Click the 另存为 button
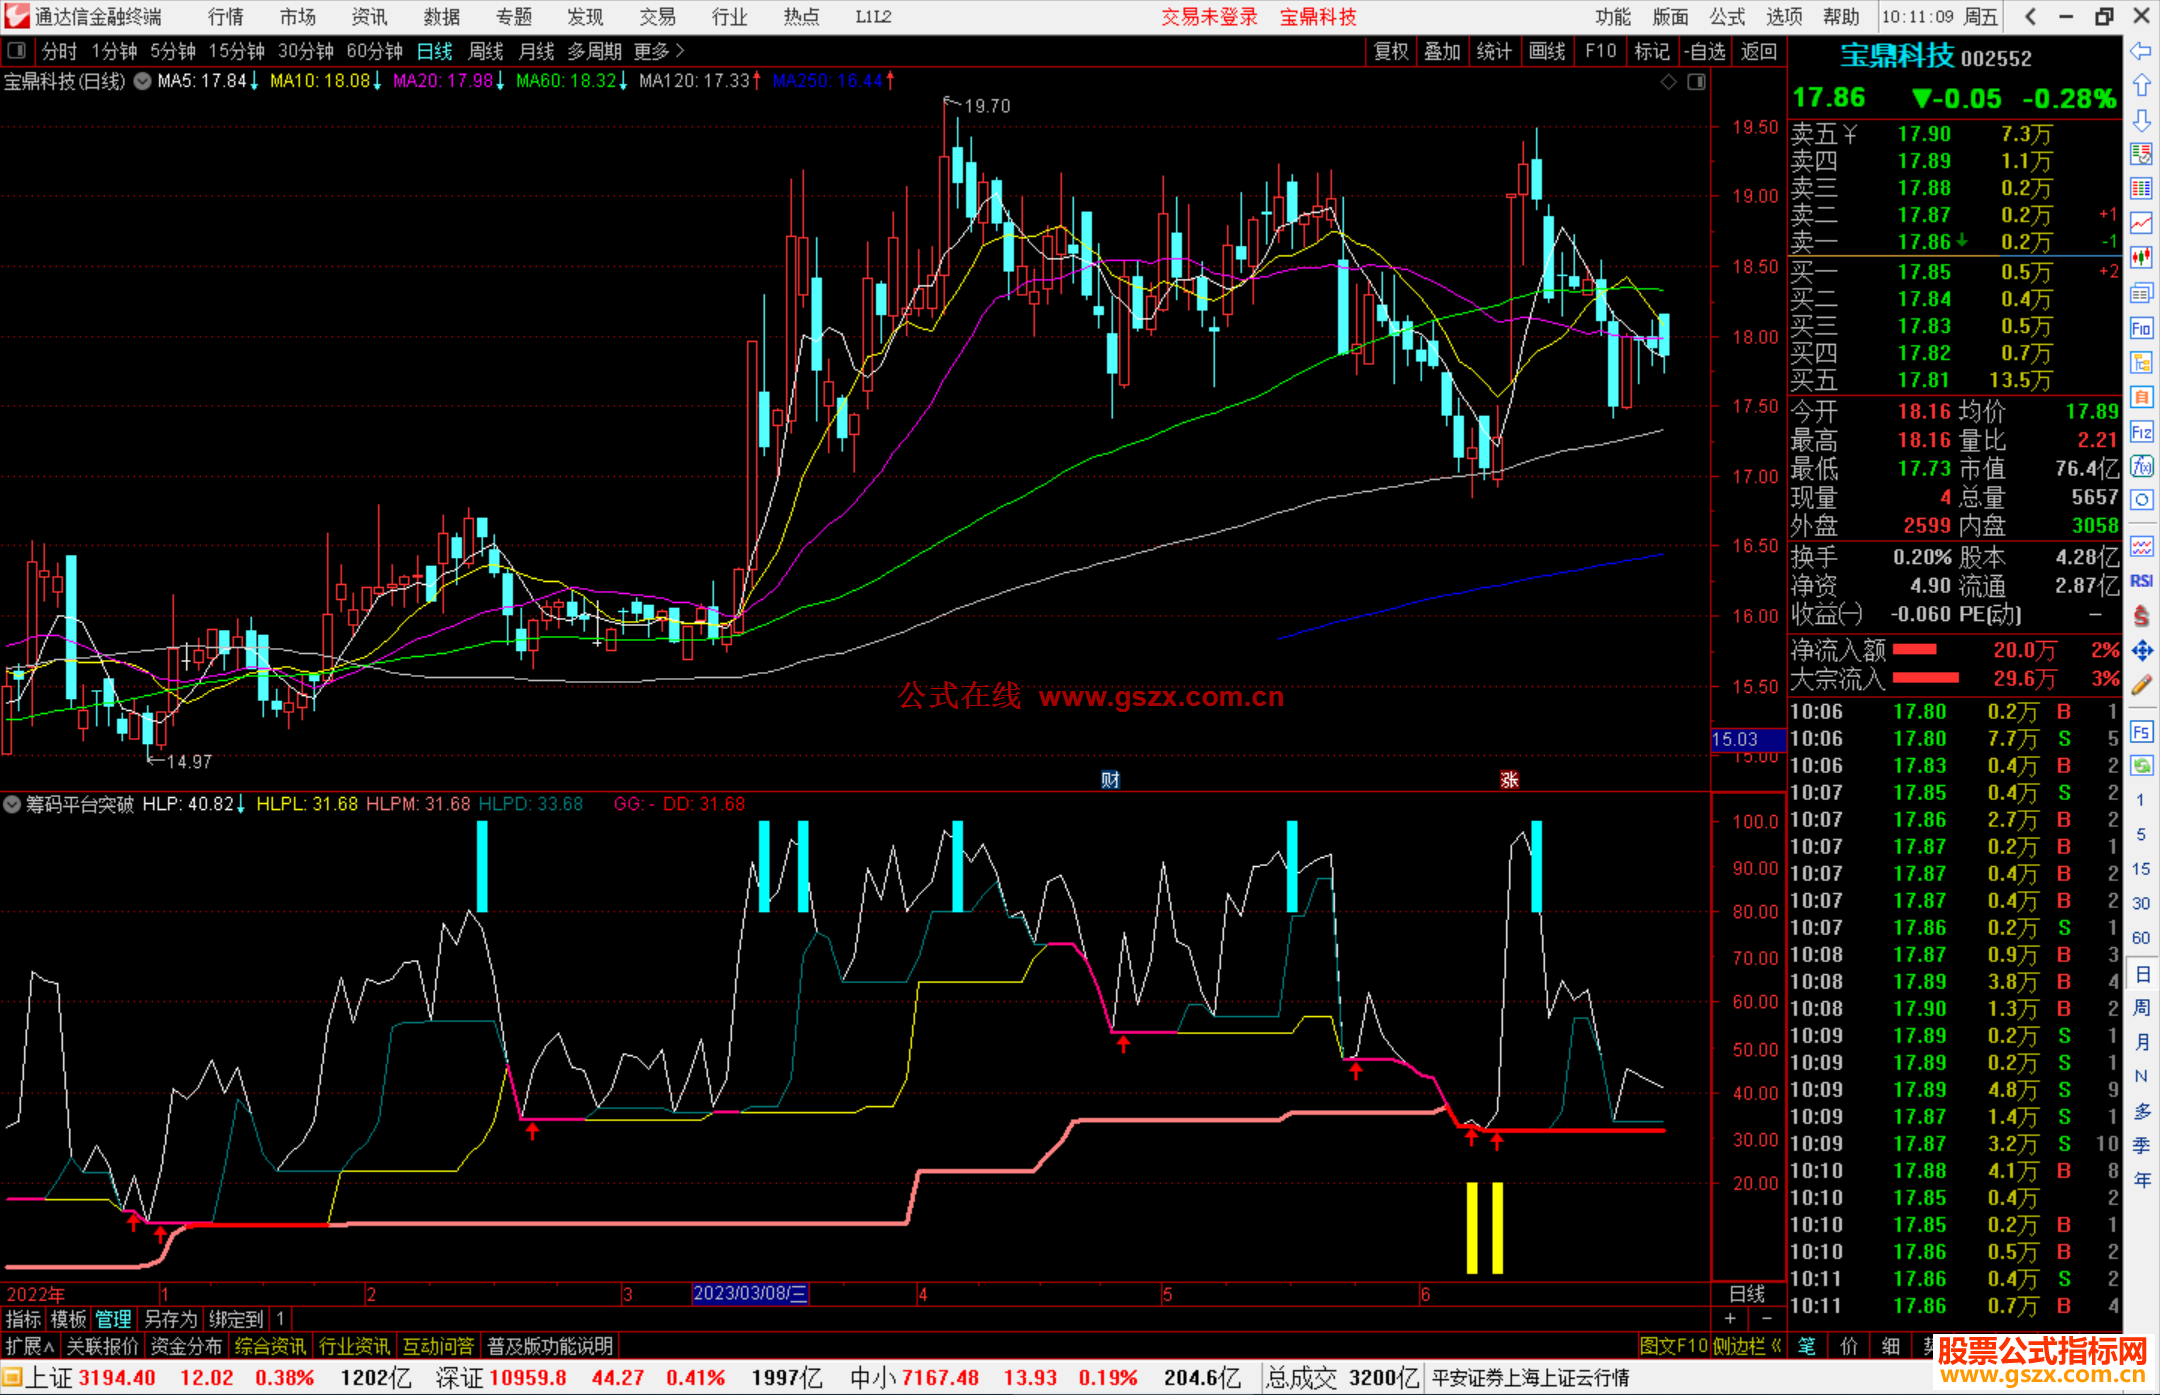 click(x=171, y=1319)
